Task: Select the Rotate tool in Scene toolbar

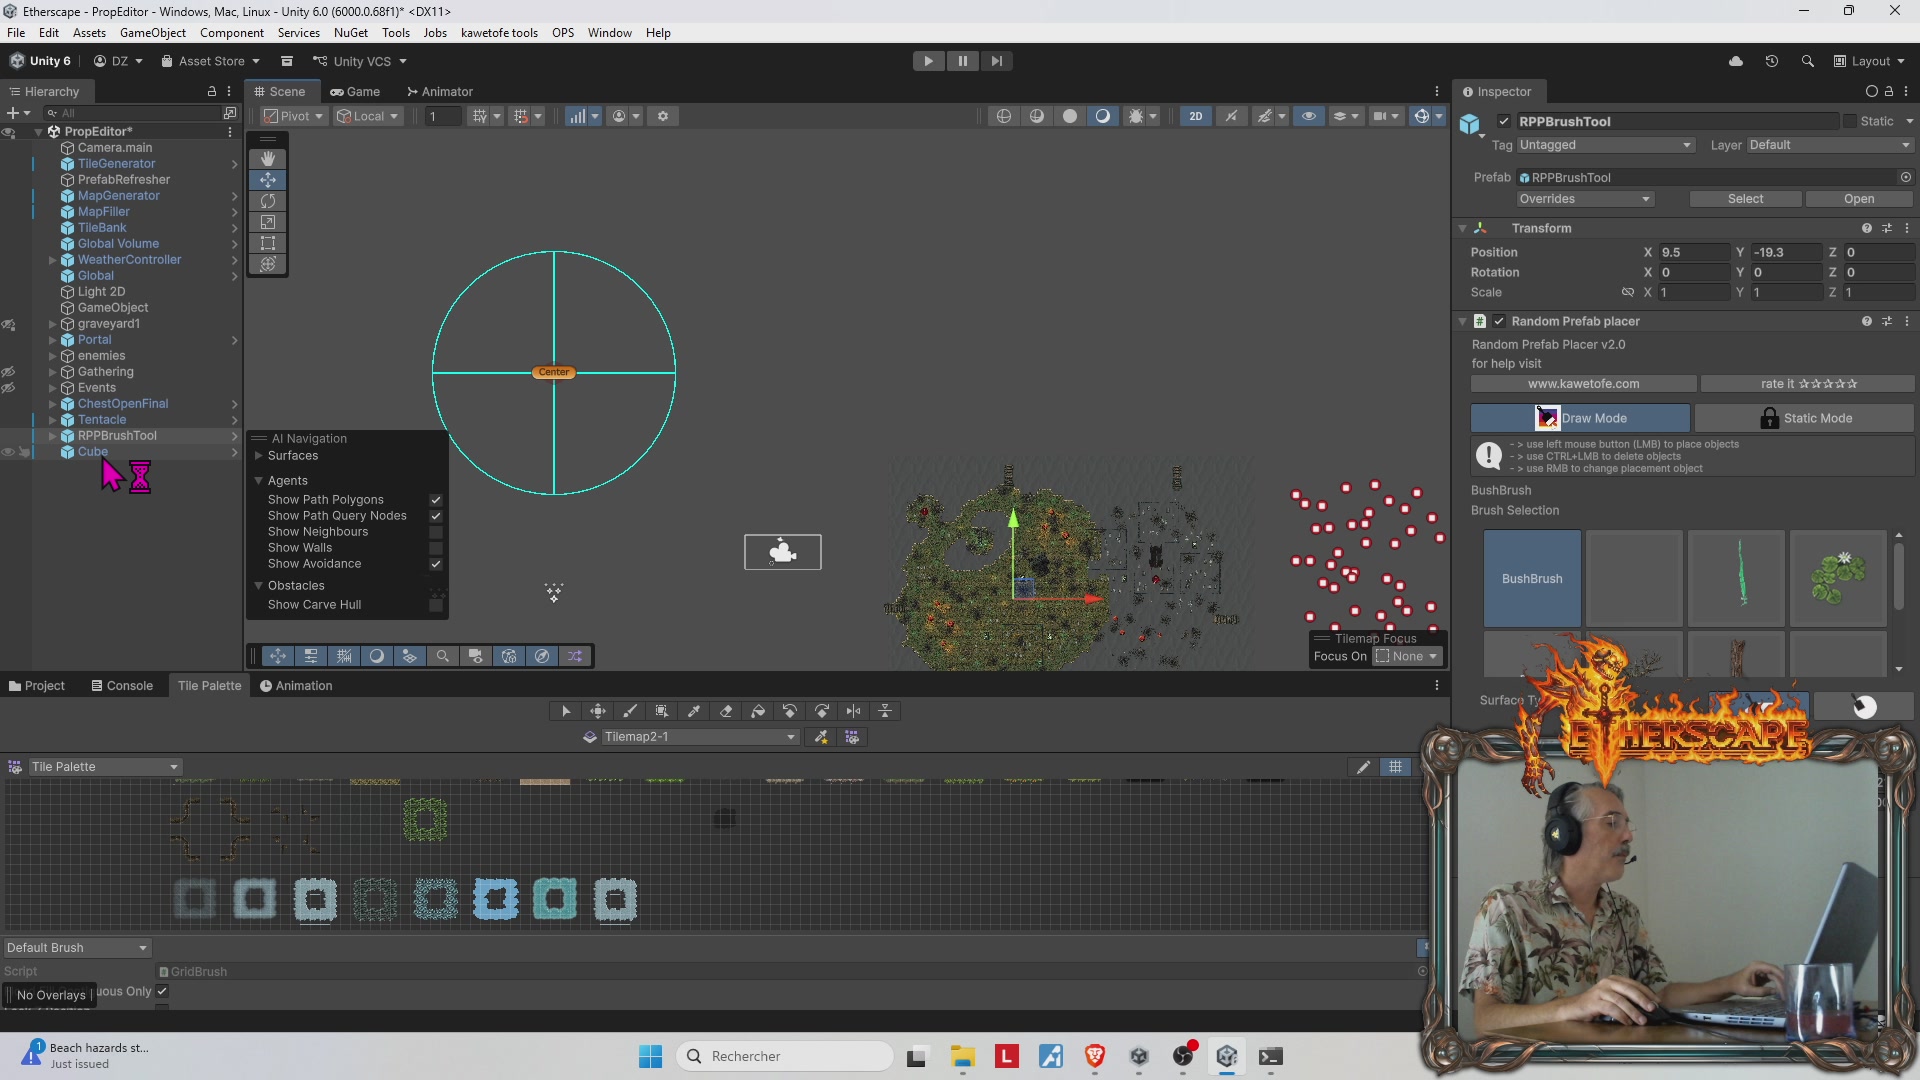Action: (x=268, y=201)
